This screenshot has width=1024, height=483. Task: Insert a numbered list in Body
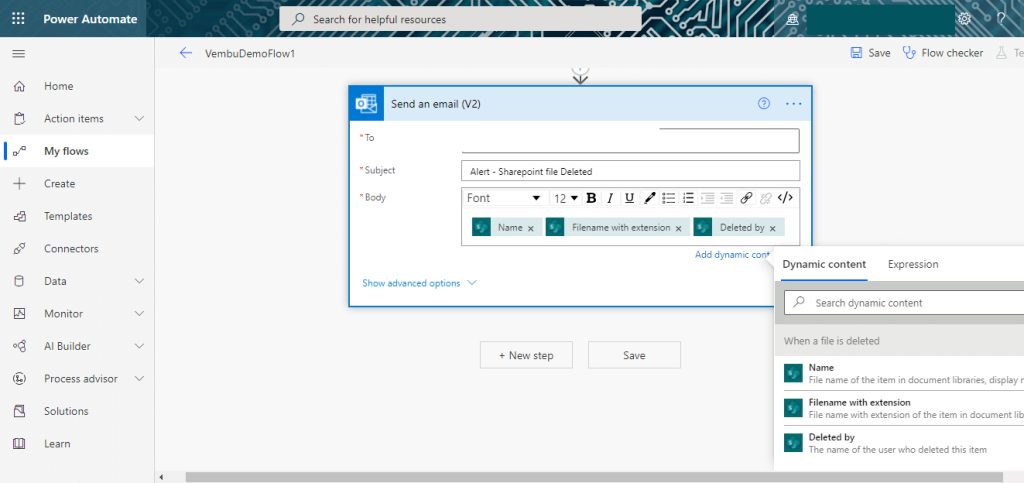[x=688, y=198]
